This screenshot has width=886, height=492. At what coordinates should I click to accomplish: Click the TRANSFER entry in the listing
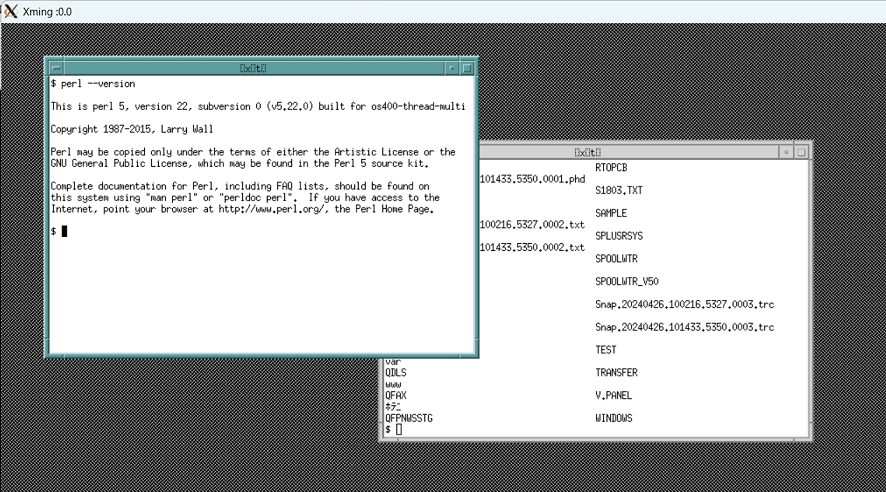point(616,373)
